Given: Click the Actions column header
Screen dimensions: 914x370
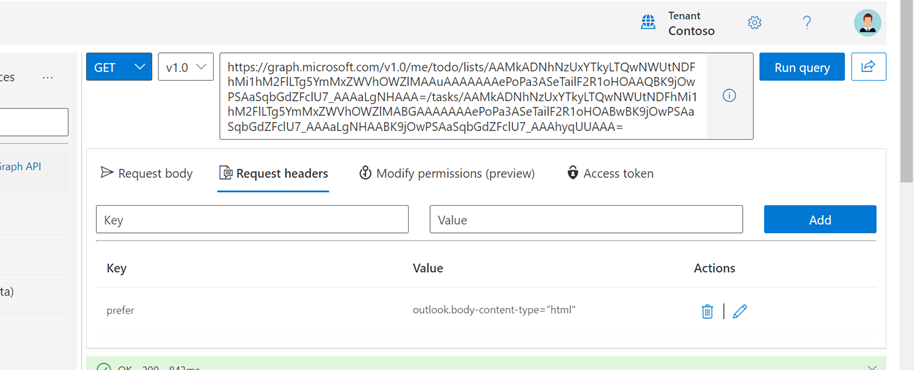Looking at the screenshot, I should [x=714, y=268].
